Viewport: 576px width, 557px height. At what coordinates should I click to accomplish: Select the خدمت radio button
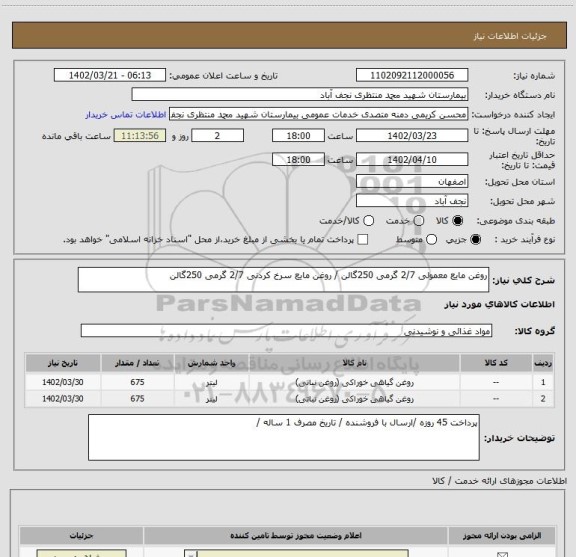click(419, 221)
